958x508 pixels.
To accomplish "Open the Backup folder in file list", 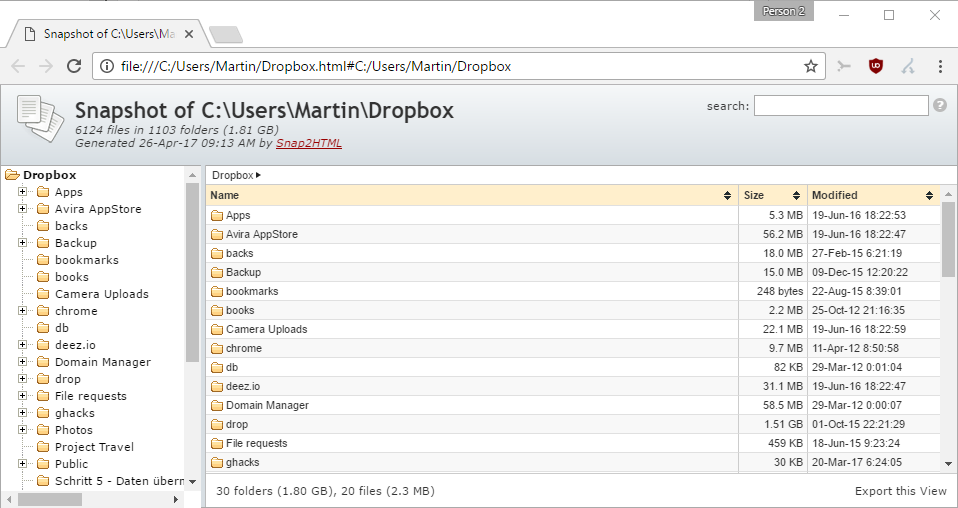I will coord(243,272).
